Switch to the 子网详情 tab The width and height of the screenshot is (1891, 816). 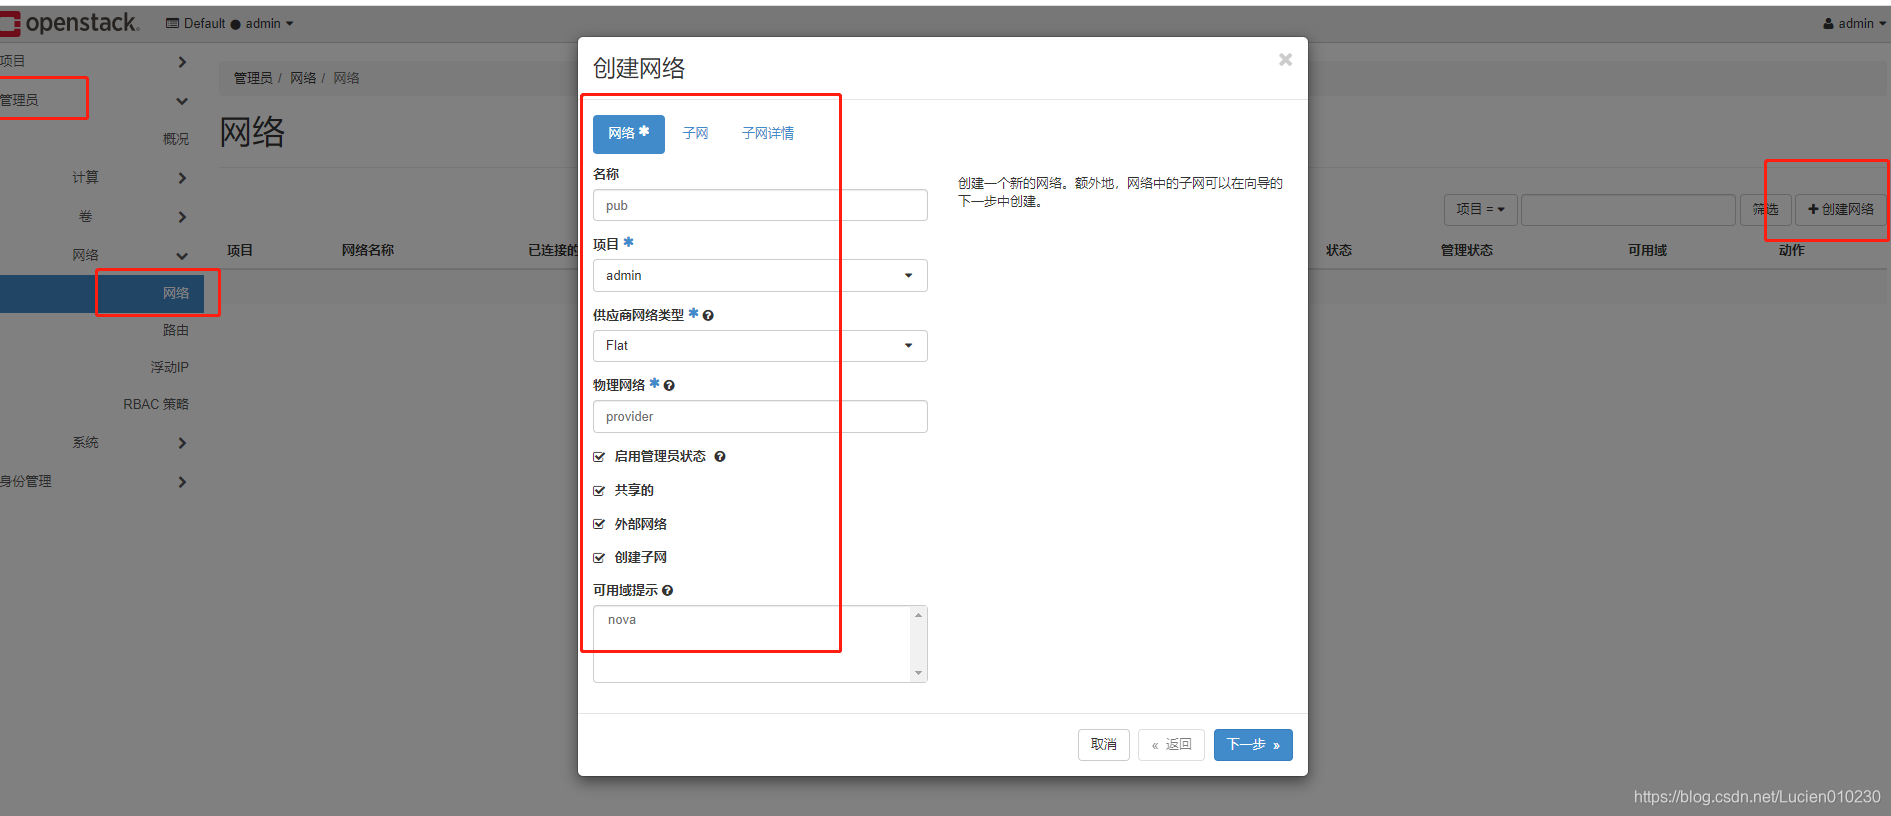point(768,134)
